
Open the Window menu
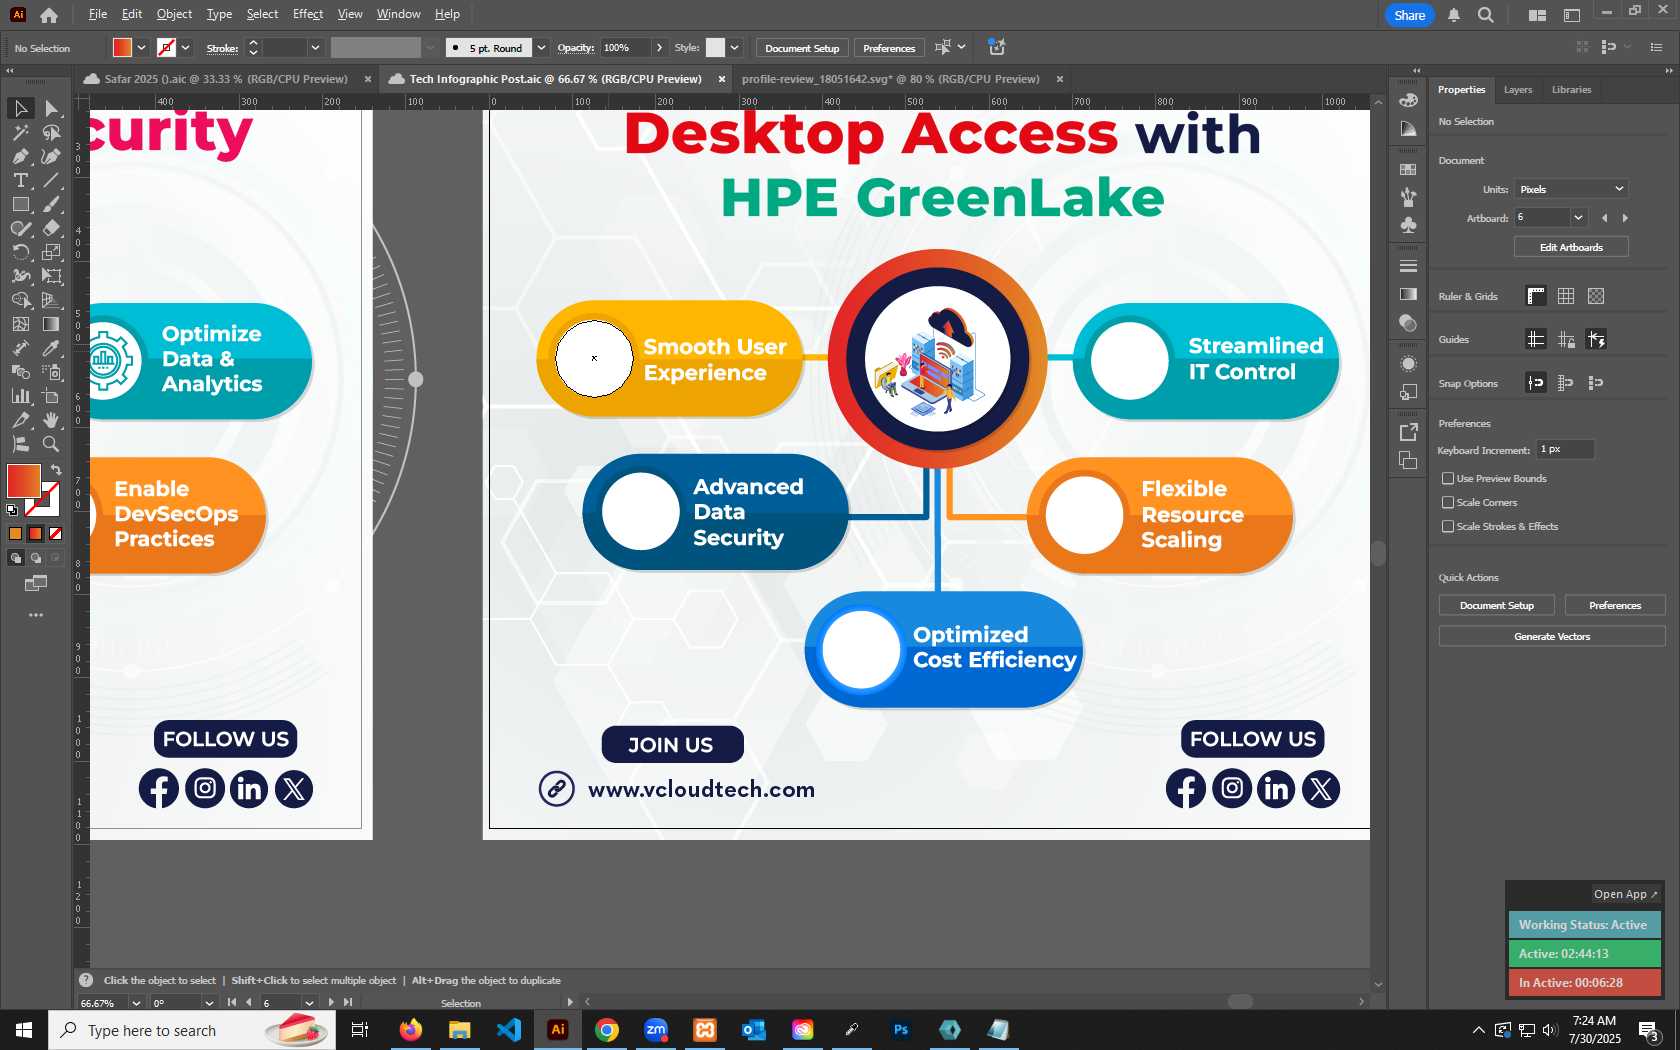click(398, 14)
